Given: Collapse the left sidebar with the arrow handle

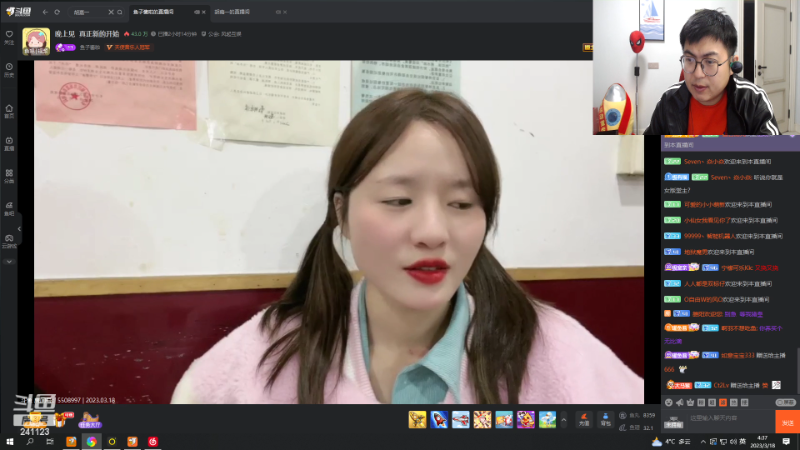Looking at the screenshot, I should coord(19,229).
